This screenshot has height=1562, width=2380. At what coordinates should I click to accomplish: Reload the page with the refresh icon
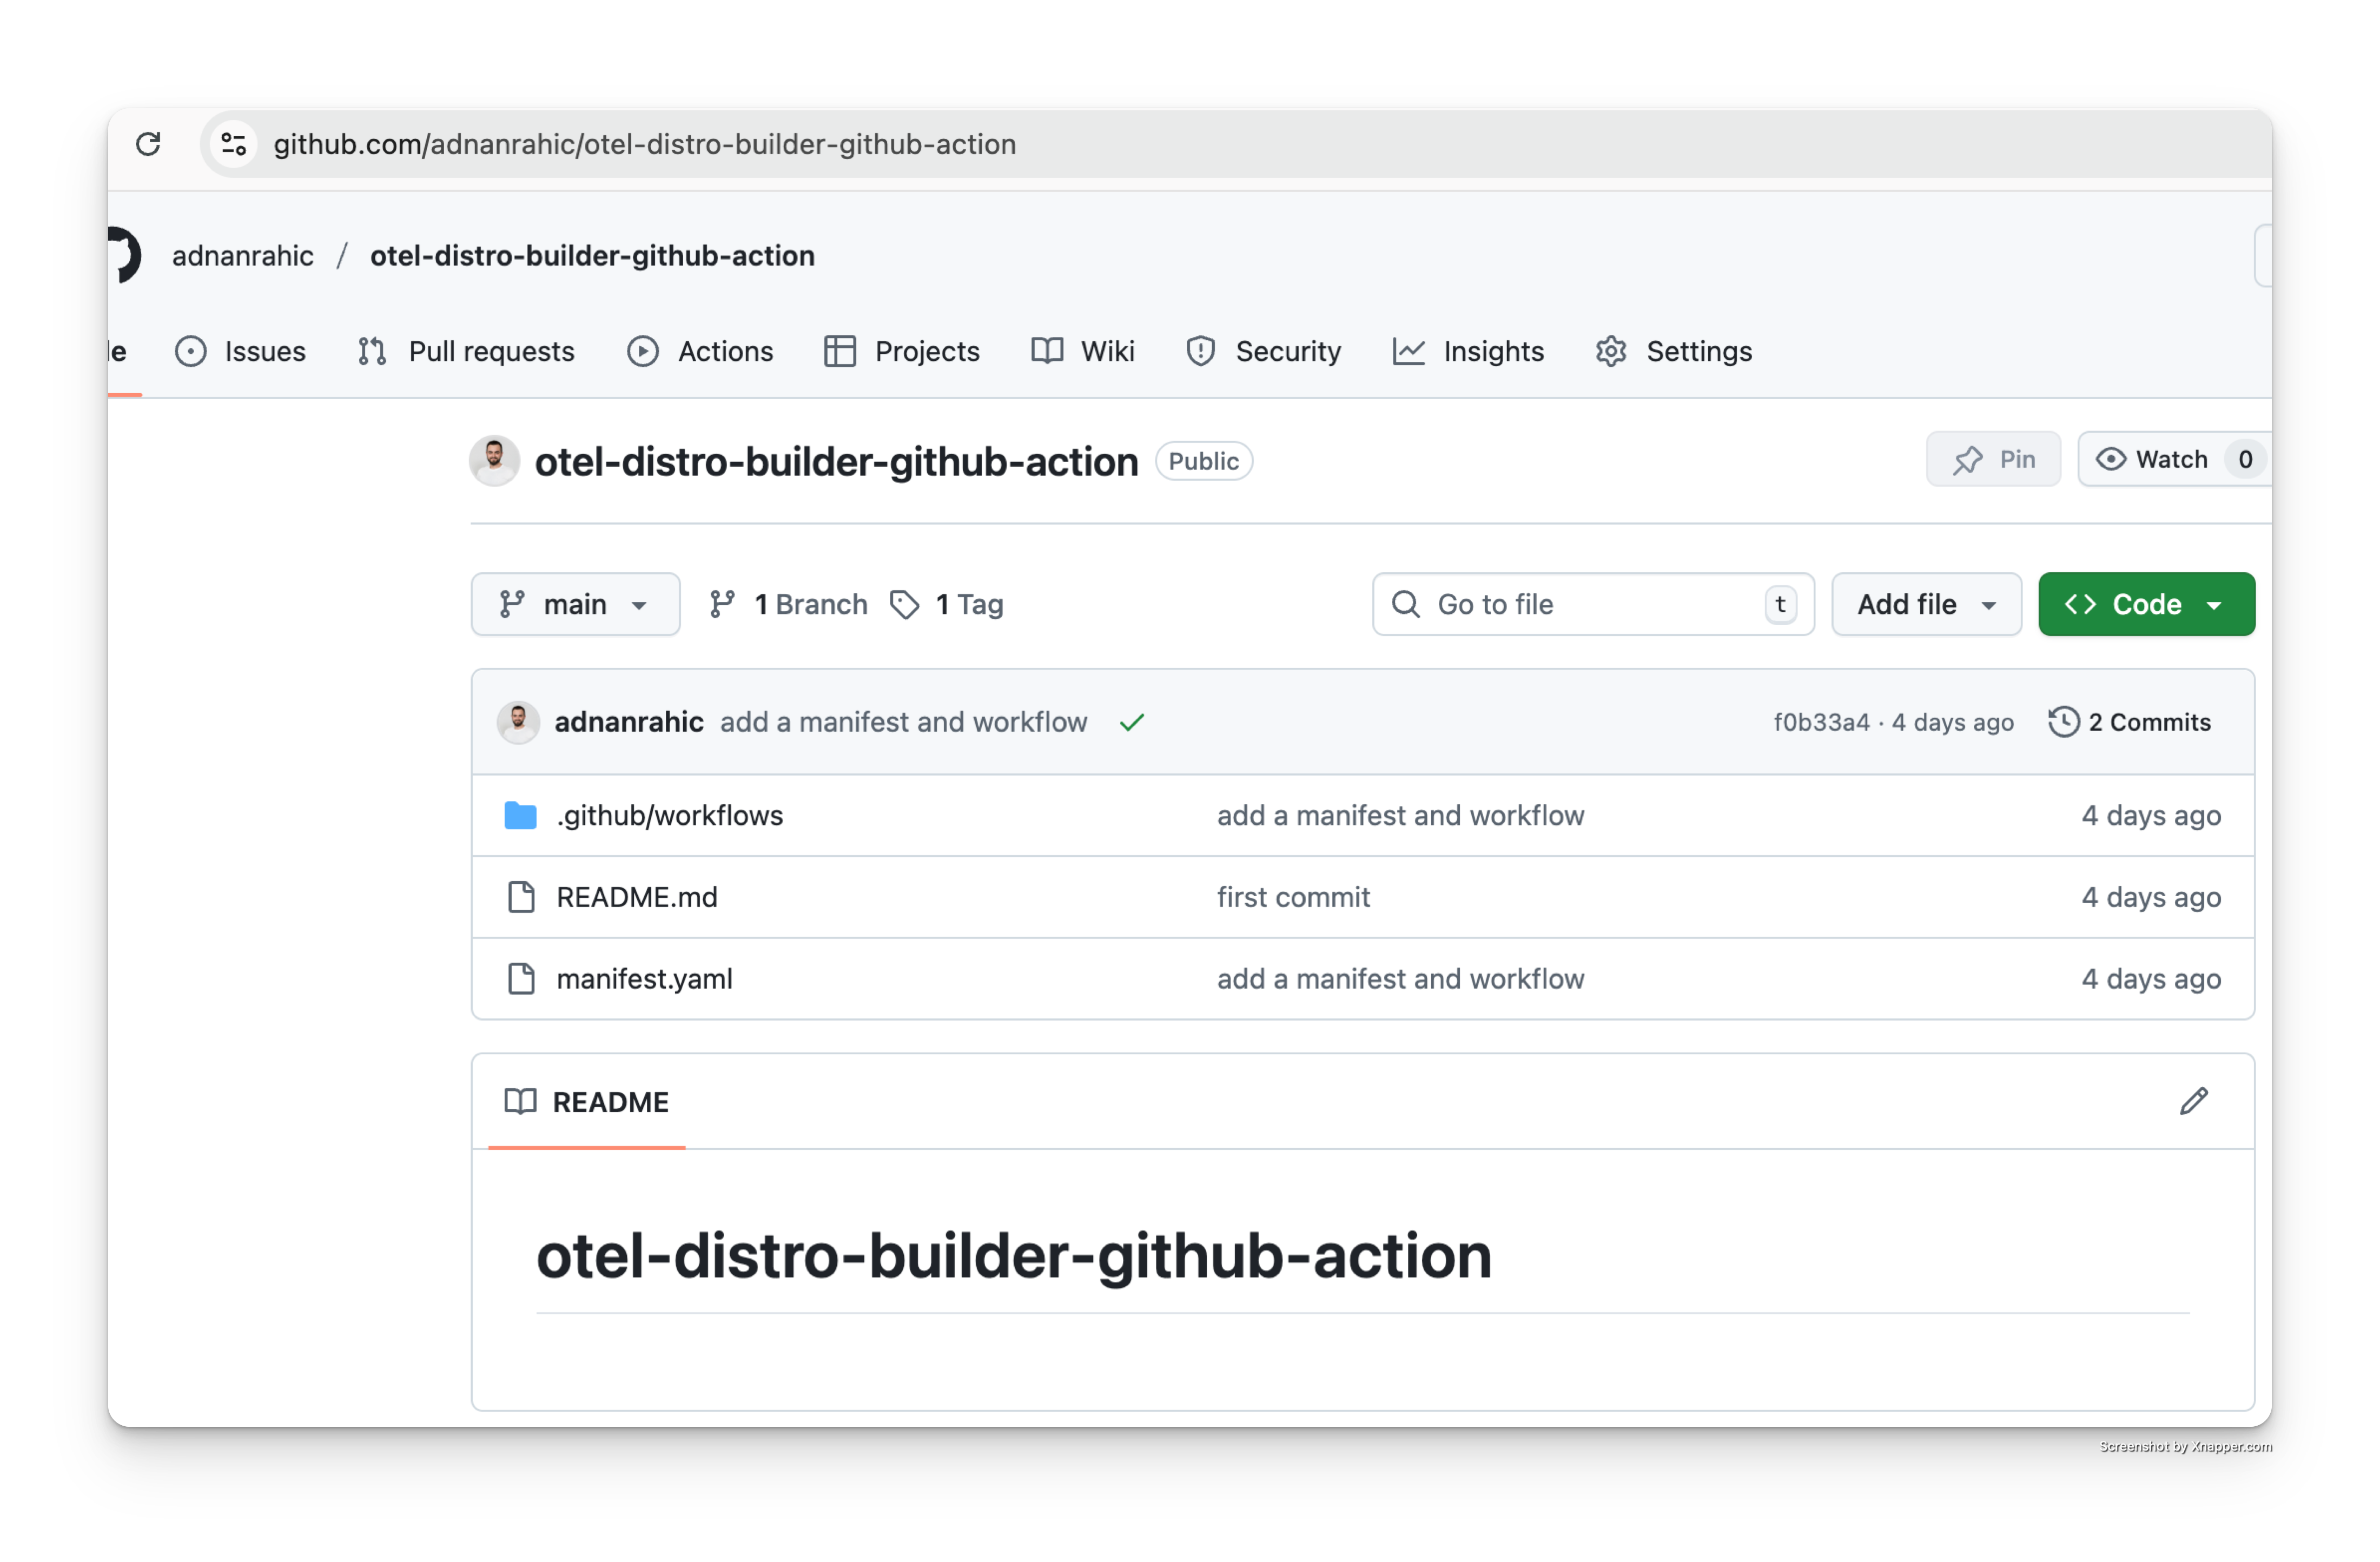pyautogui.click(x=148, y=144)
